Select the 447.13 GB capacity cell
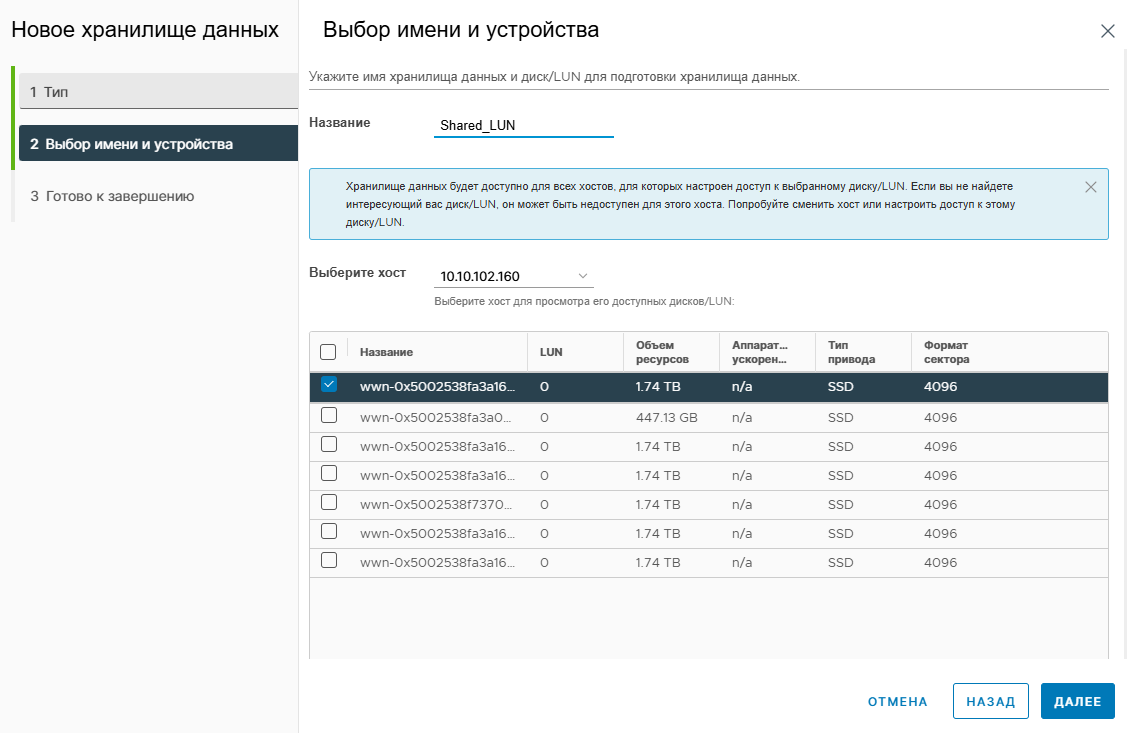The height and width of the screenshot is (733, 1127). (x=666, y=418)
